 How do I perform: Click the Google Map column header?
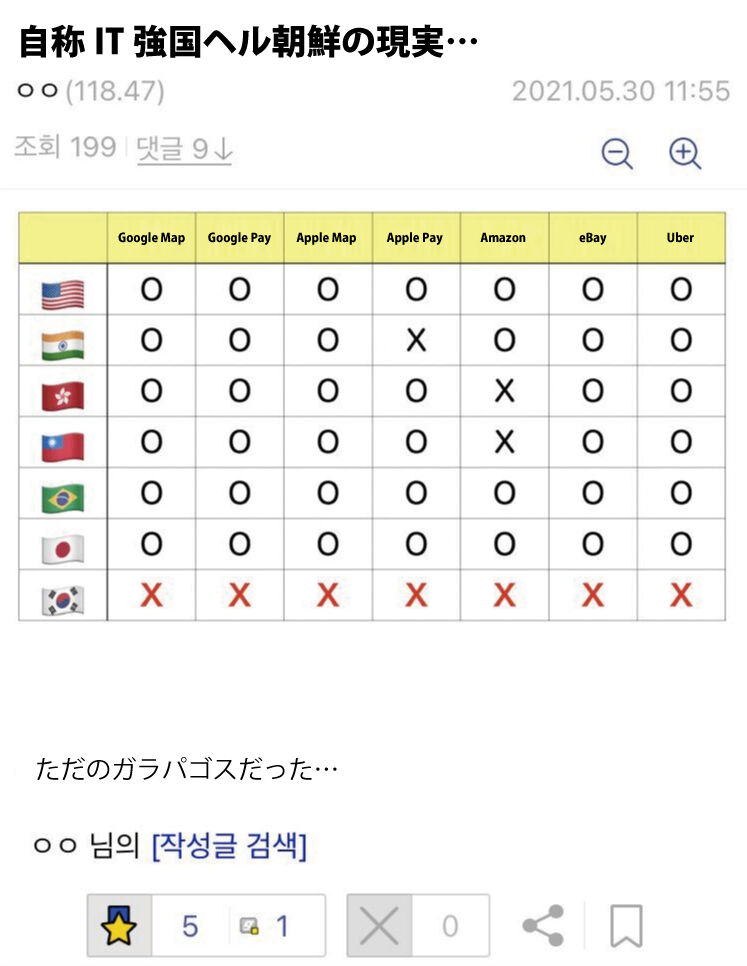[x=151, y=238]
